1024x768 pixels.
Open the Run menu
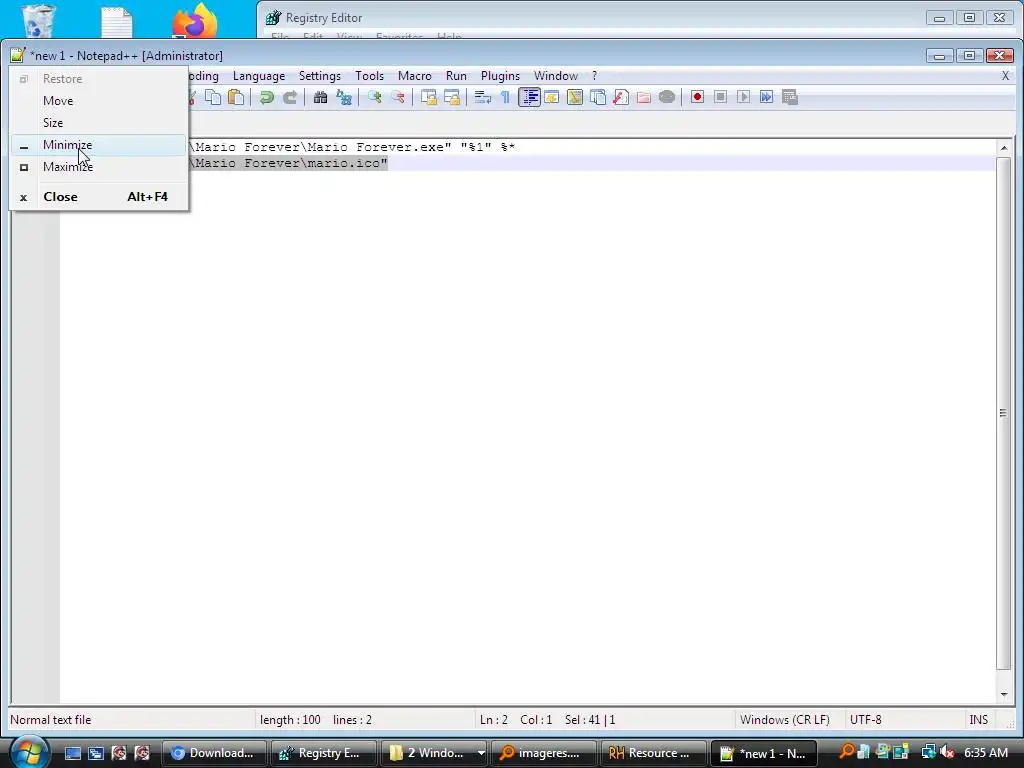pyautogui.click(x=456, y=76)
